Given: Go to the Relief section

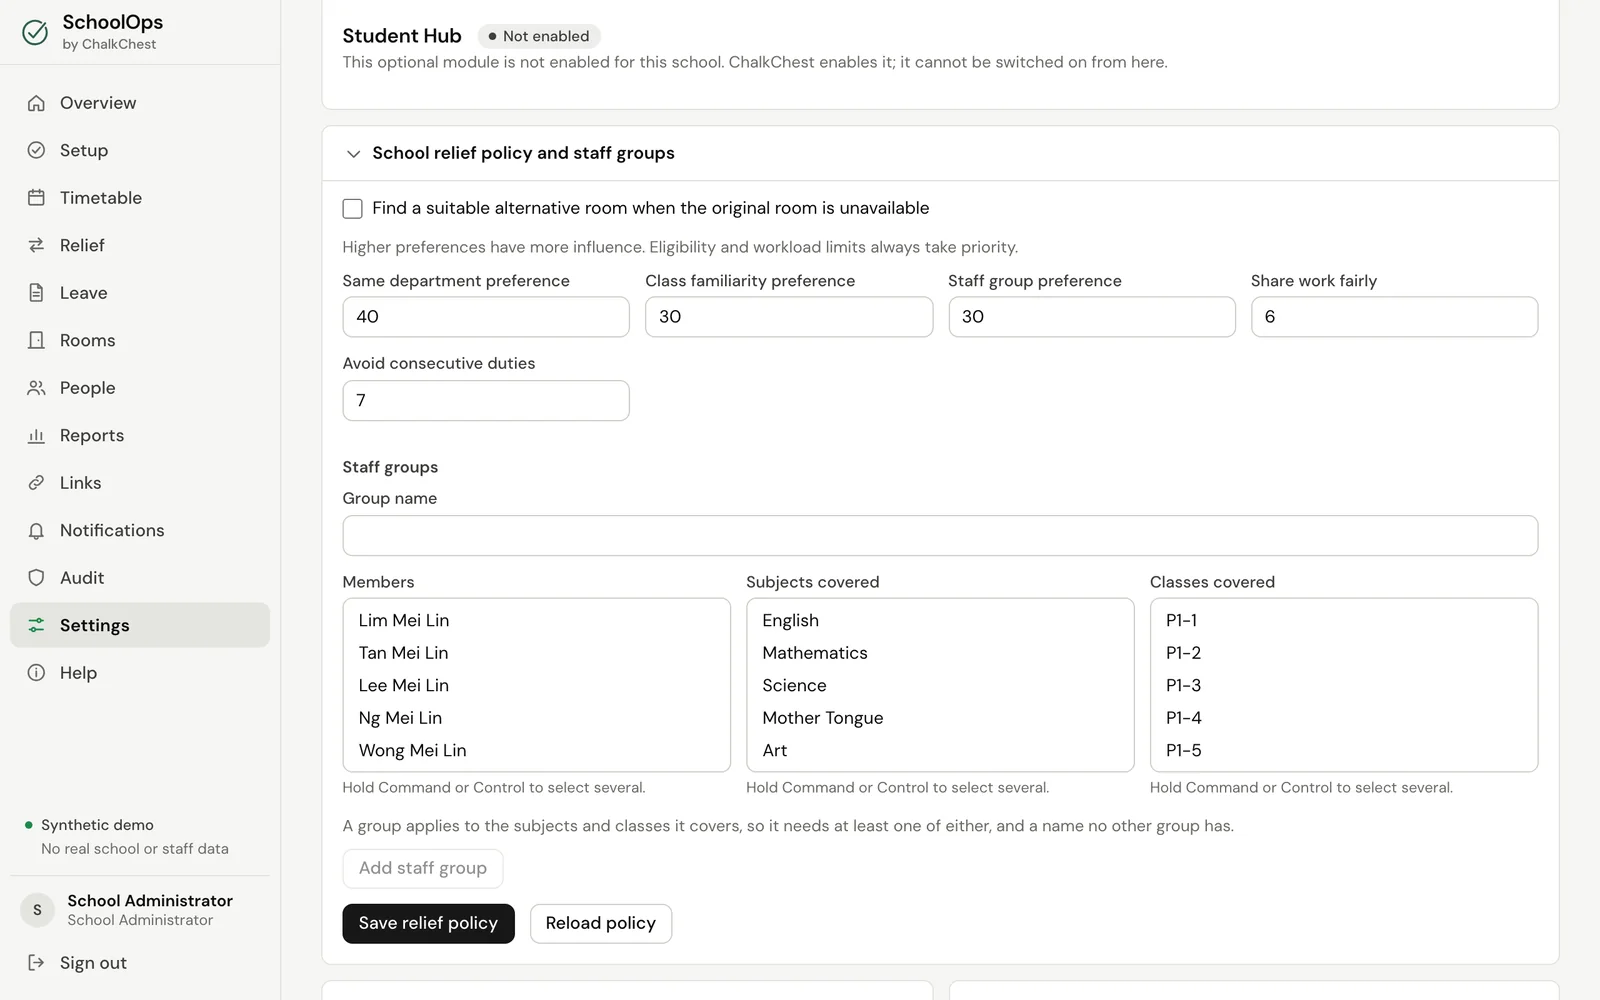Looking at the screenshot, I should pos(140,245).
